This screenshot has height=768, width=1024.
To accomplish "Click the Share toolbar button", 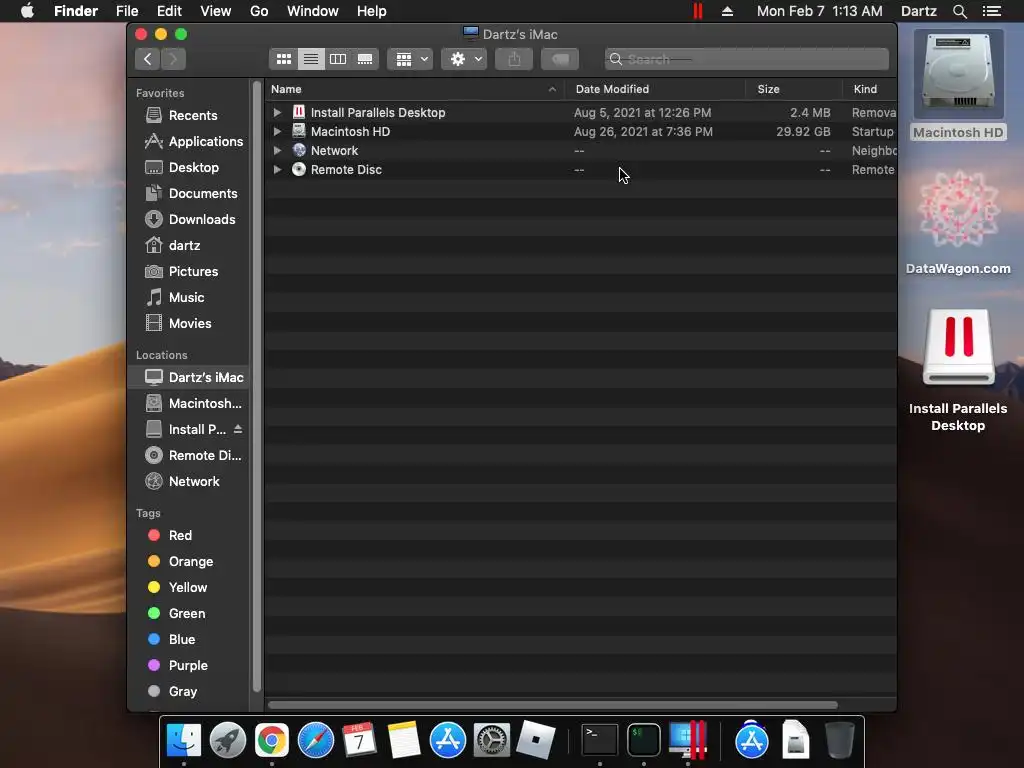I will coord(514,59).
